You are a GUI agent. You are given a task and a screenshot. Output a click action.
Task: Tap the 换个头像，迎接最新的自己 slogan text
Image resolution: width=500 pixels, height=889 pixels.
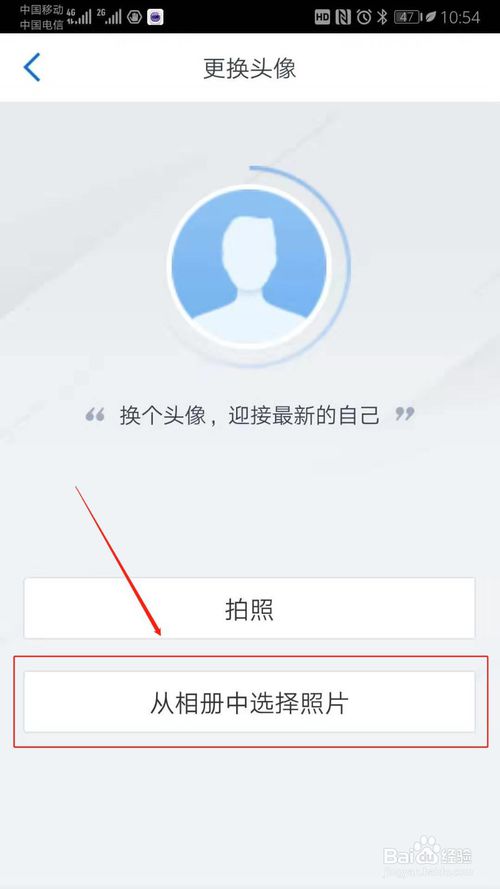click(x=249, y=416)
